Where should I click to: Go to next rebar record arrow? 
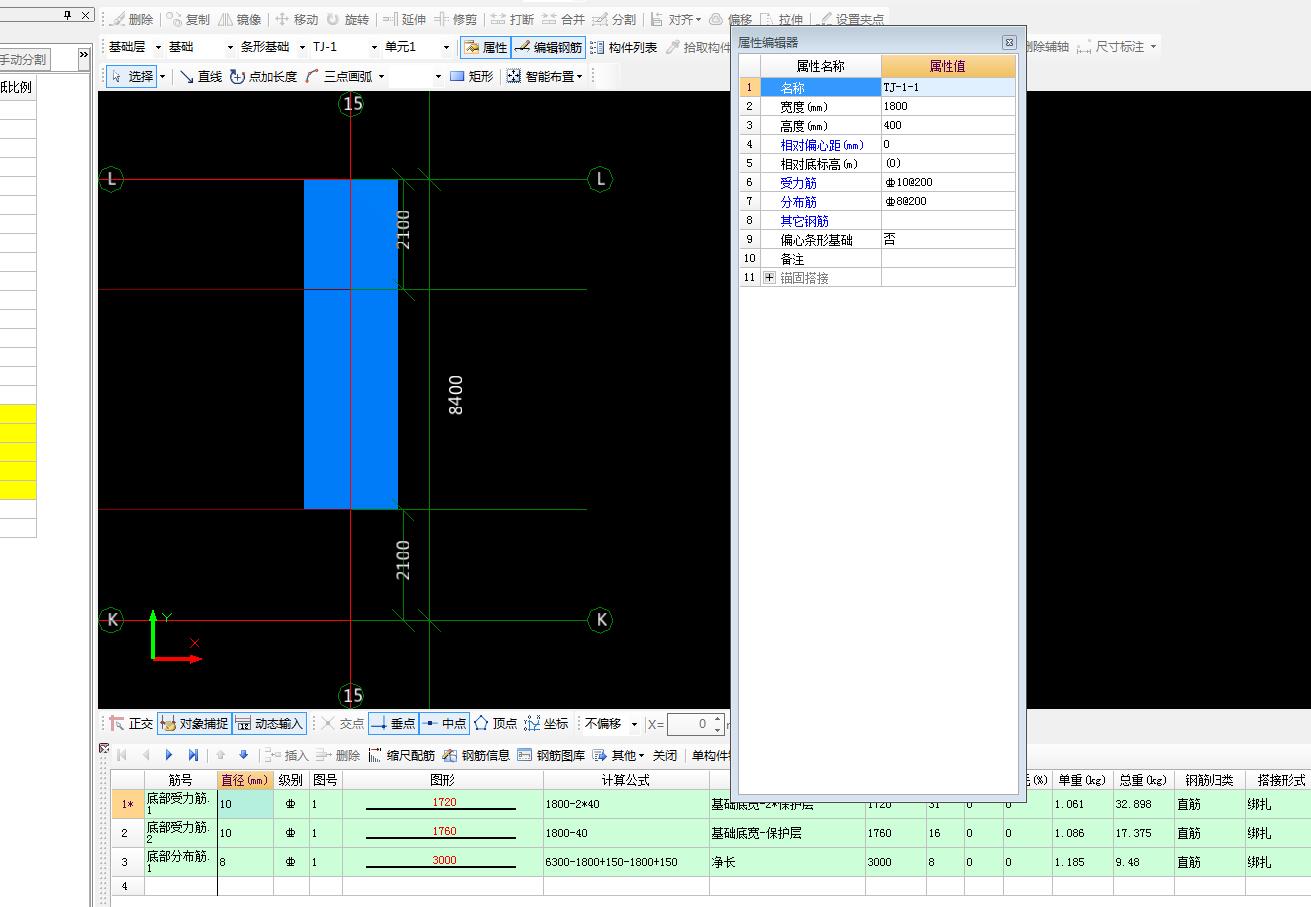tap(169, 755)
